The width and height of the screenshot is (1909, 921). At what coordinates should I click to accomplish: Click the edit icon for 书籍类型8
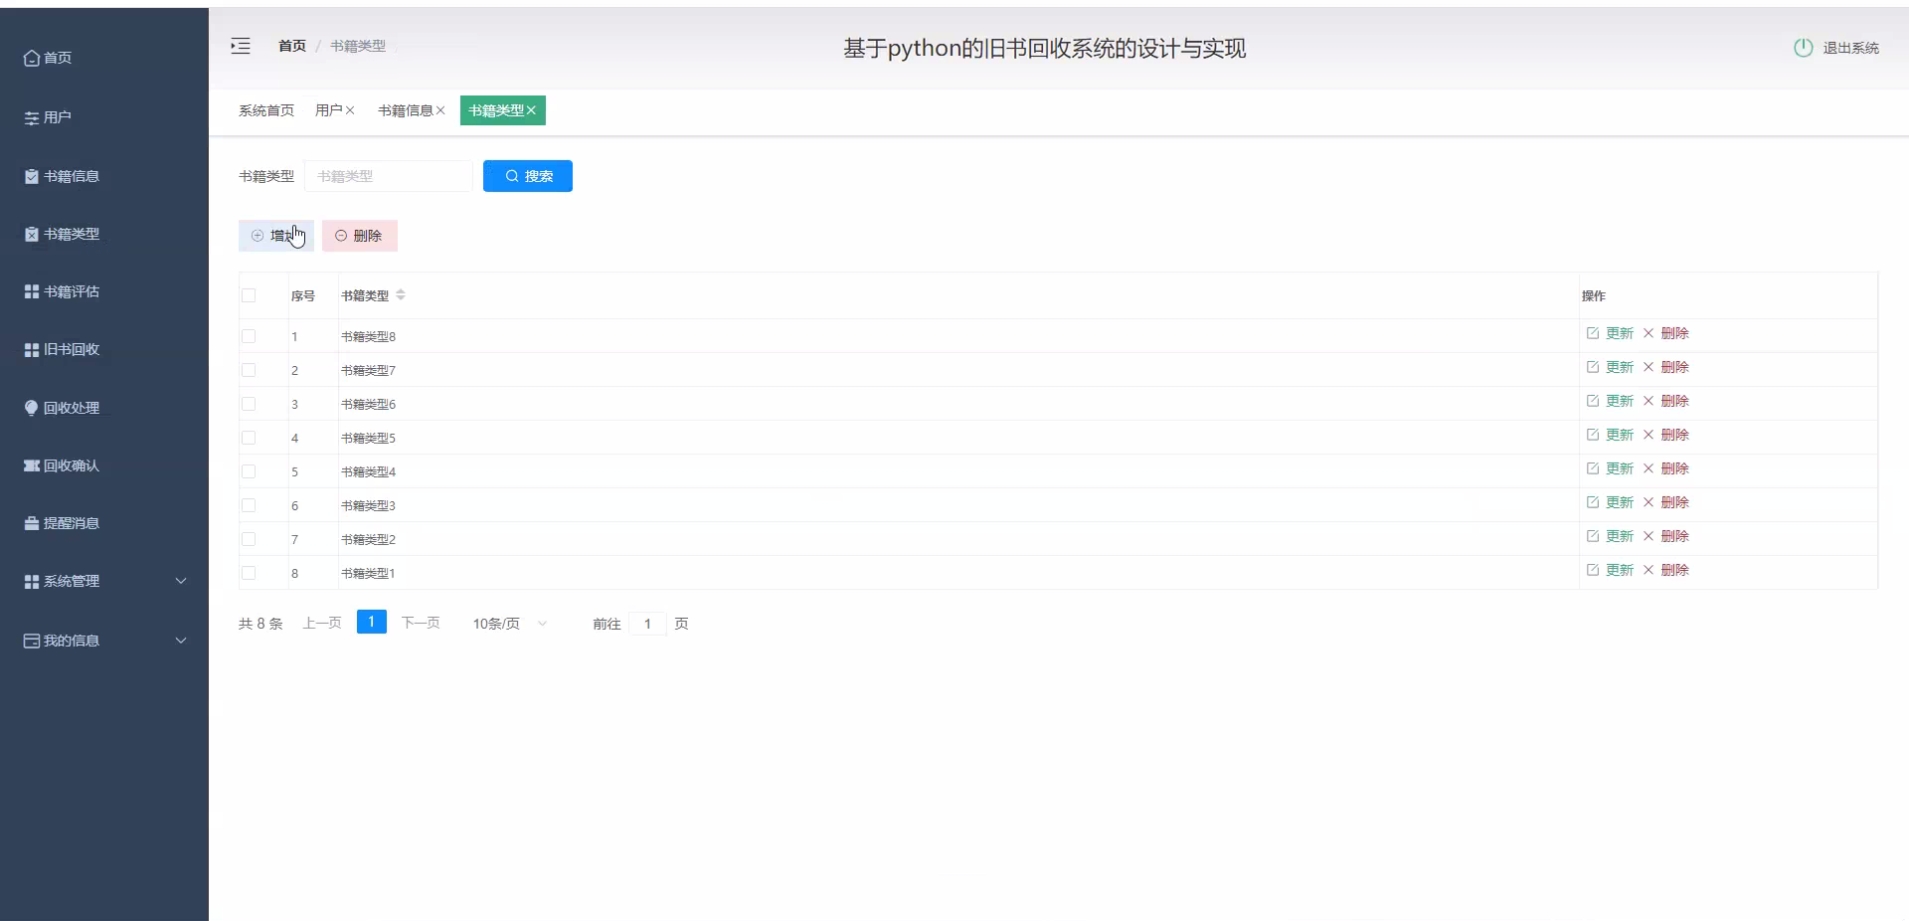(x=1592, y=333)
